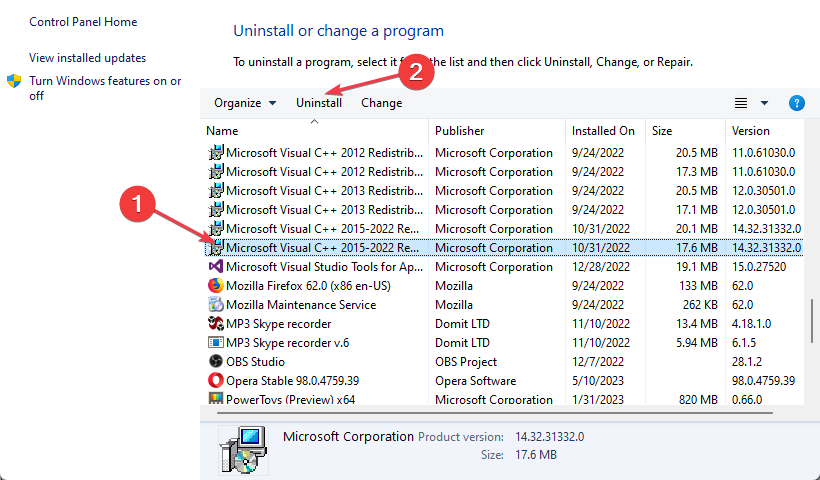Click the 262 KB size cell

click(x=700, y=305)
